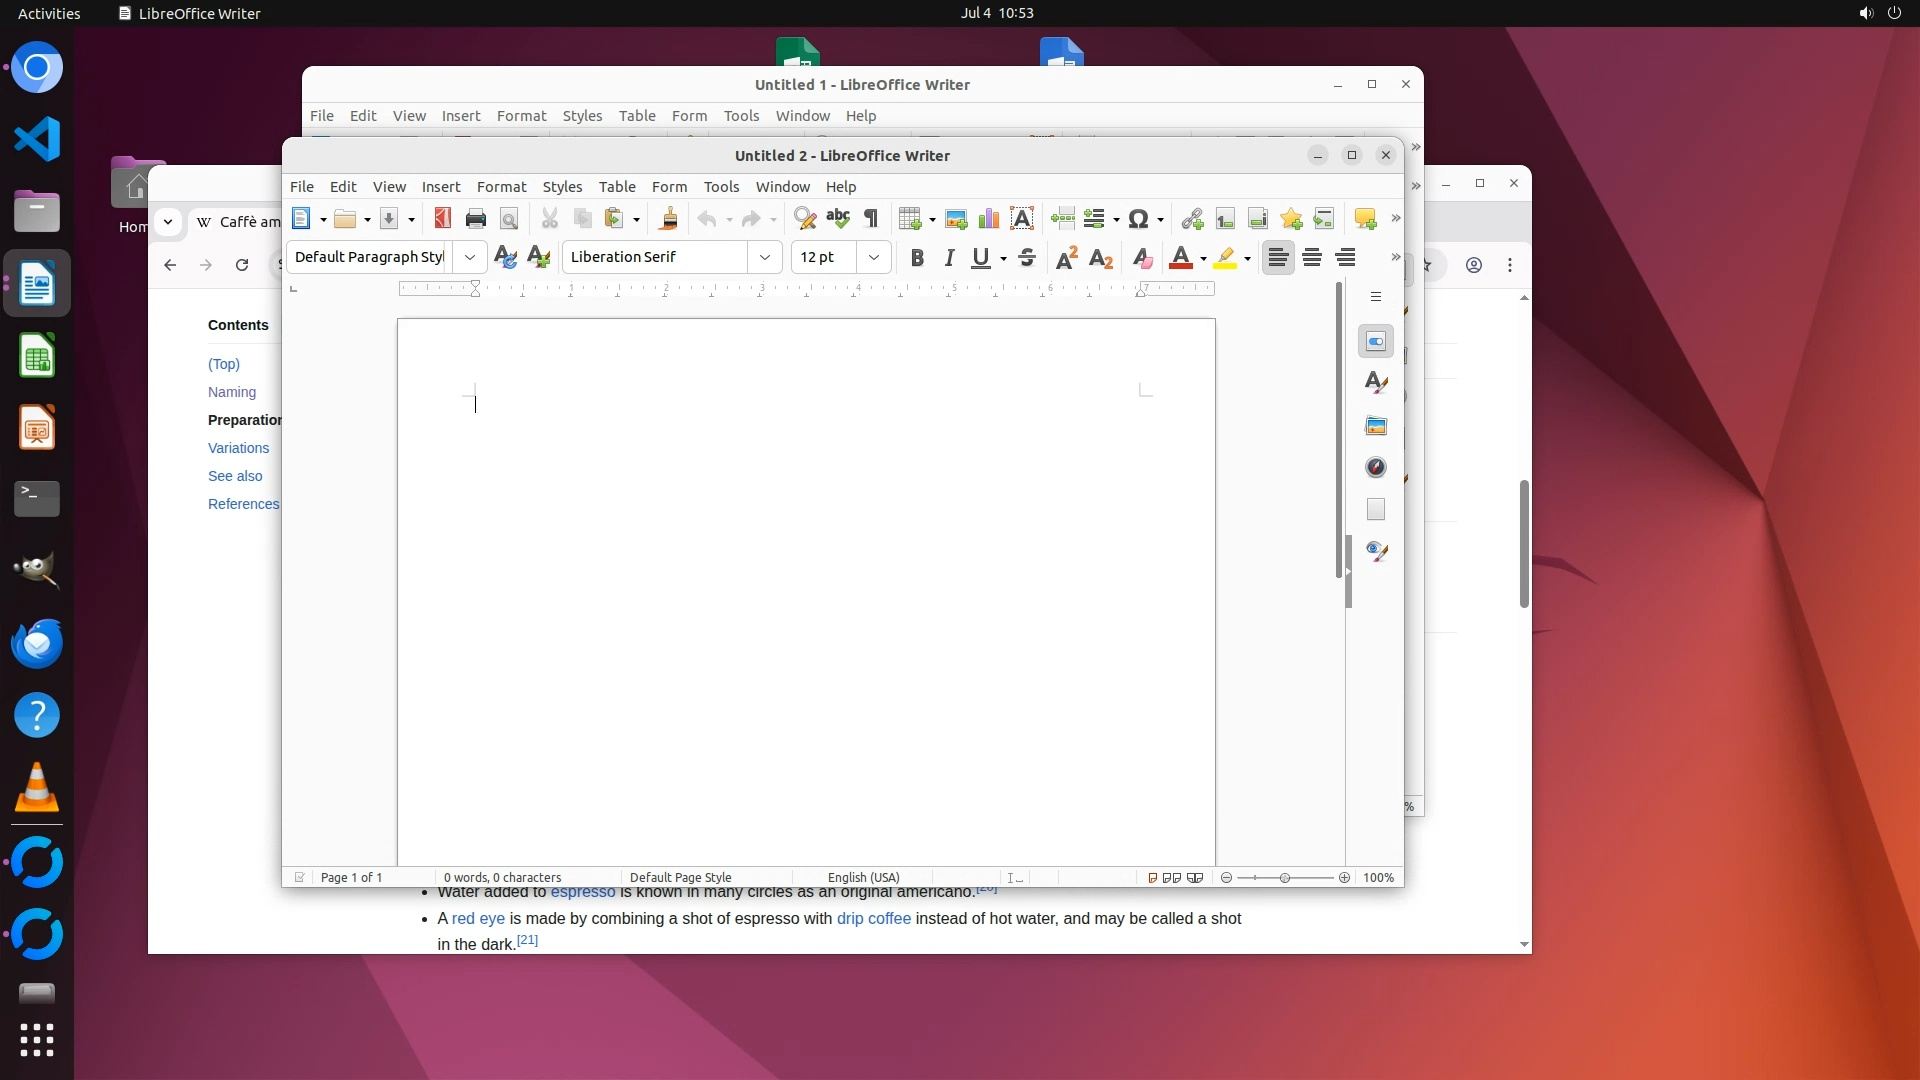Open the Tools menu

click(721, 187)
